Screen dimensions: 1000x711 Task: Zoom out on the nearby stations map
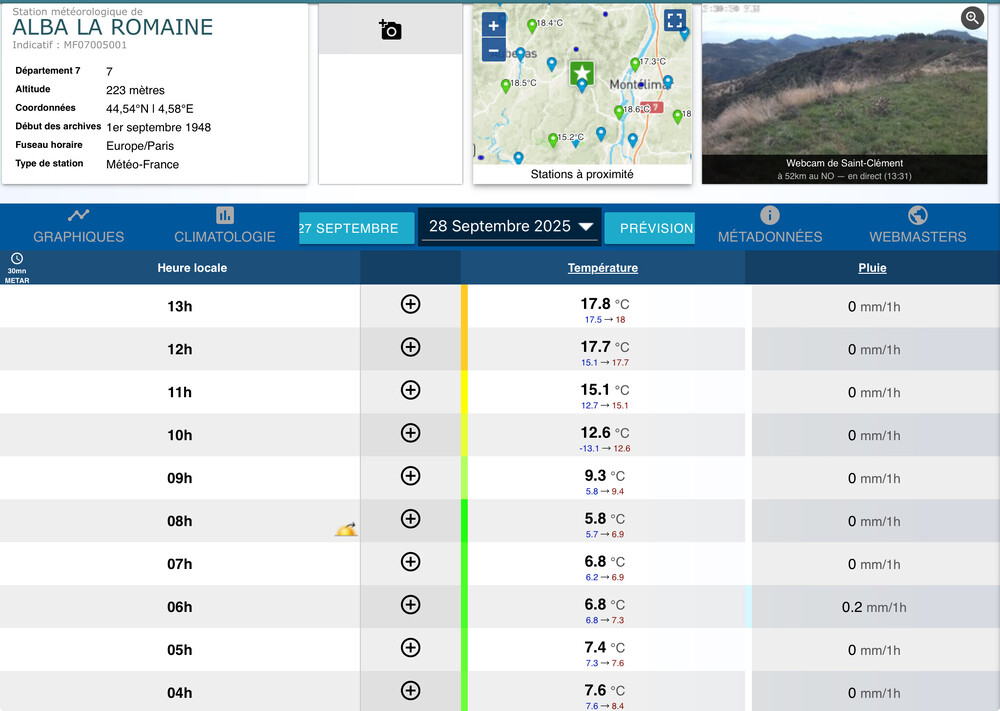click(x=493, y=50)
